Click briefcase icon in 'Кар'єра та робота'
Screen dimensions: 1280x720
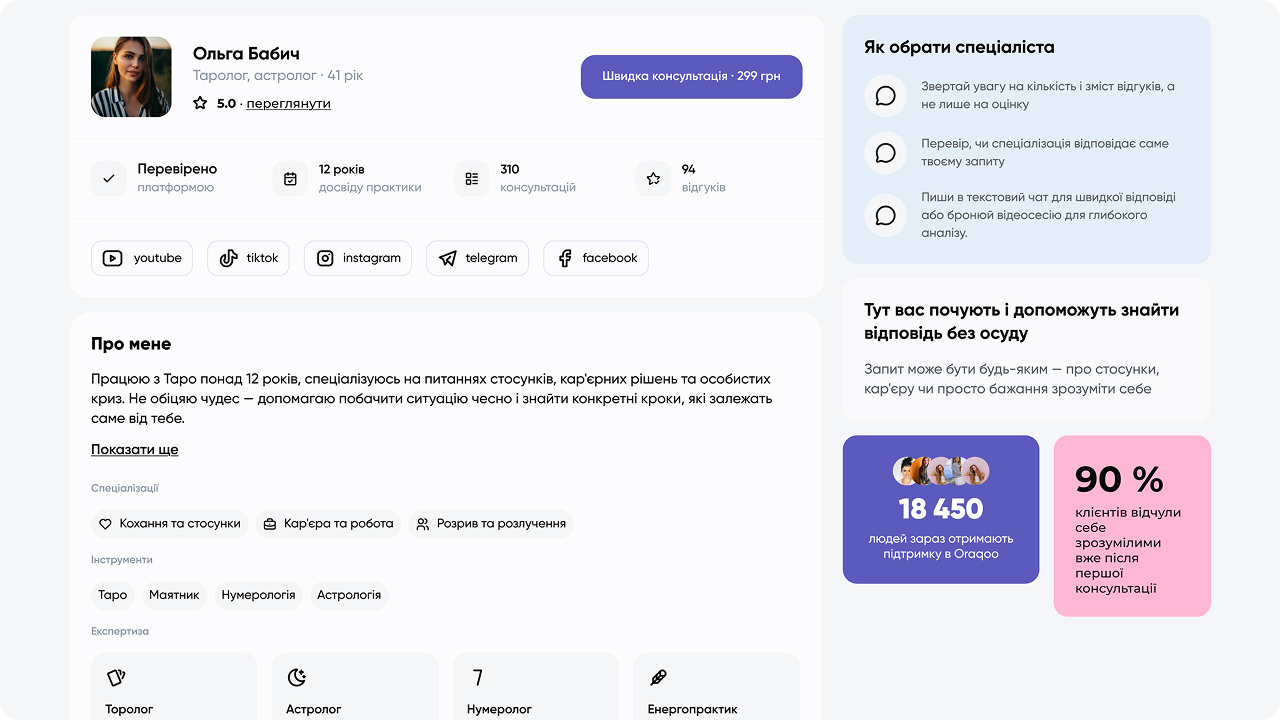(269, 523)
